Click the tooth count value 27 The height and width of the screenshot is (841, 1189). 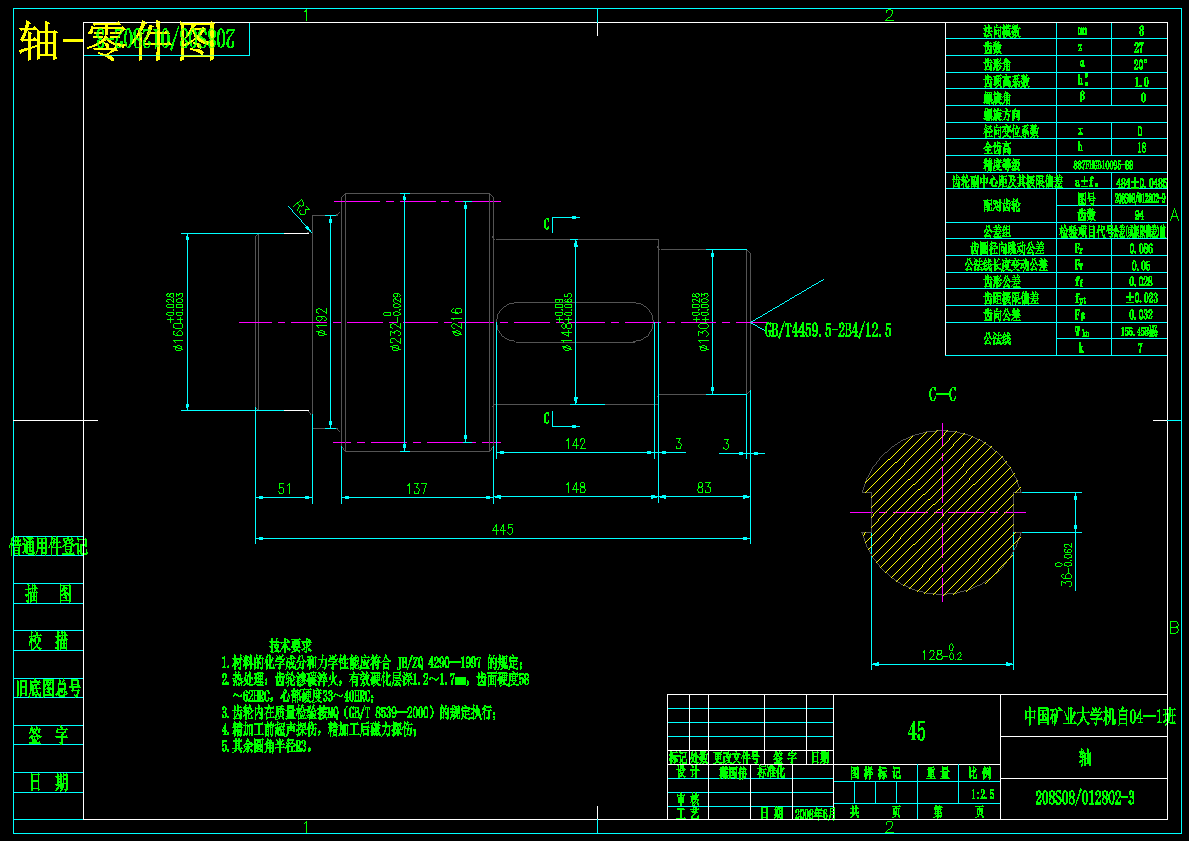tap(1139, 48)
